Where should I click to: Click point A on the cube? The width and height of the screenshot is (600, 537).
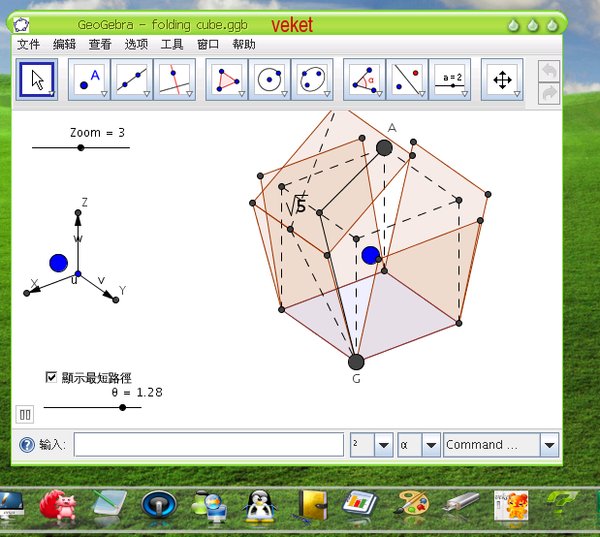coord(384,148)
